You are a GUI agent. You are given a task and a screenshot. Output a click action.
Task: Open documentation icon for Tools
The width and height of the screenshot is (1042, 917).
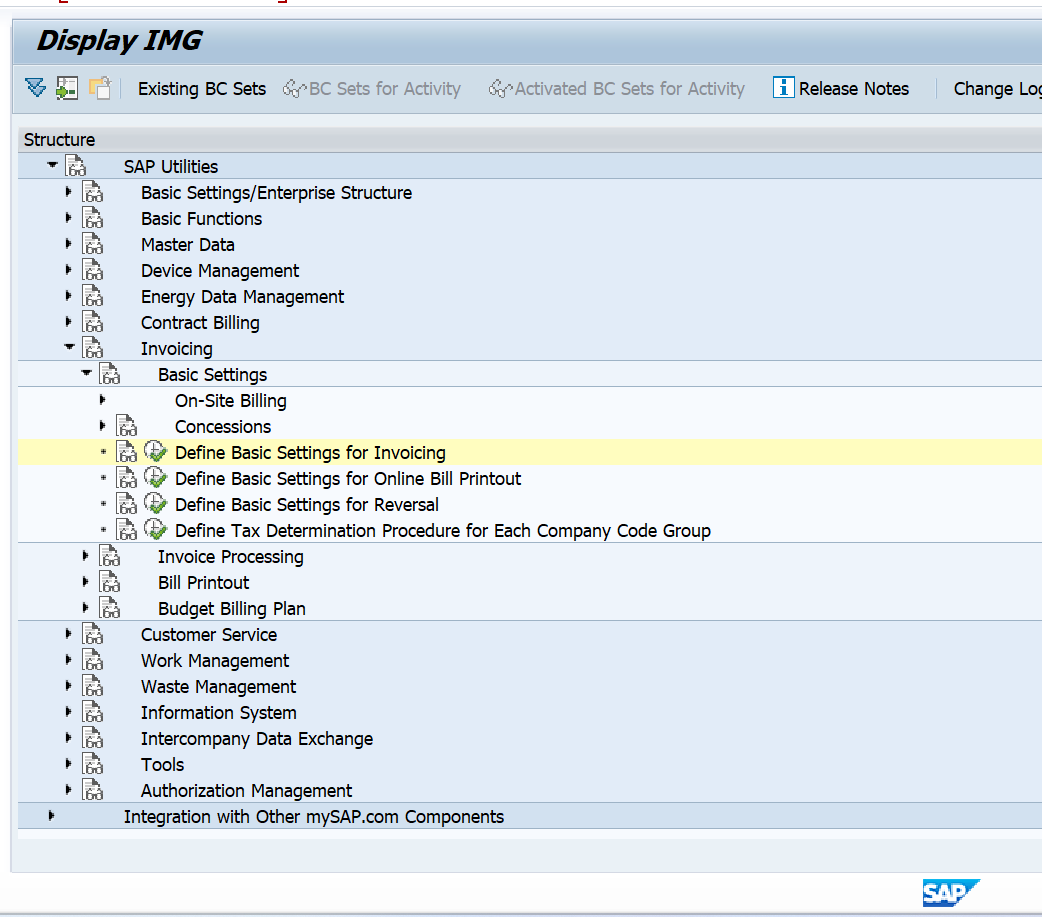coord(93,764)
